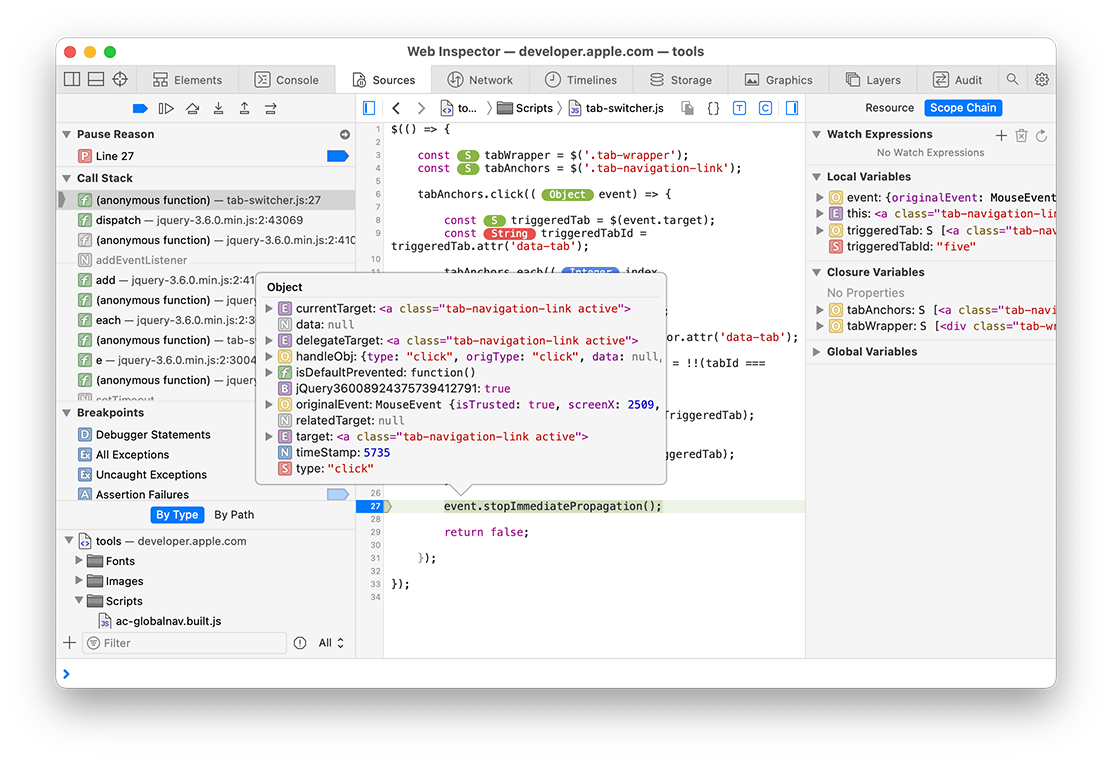The image size is (1112, 762).
Task: Click the step over icon
Action: pos(192,109)
